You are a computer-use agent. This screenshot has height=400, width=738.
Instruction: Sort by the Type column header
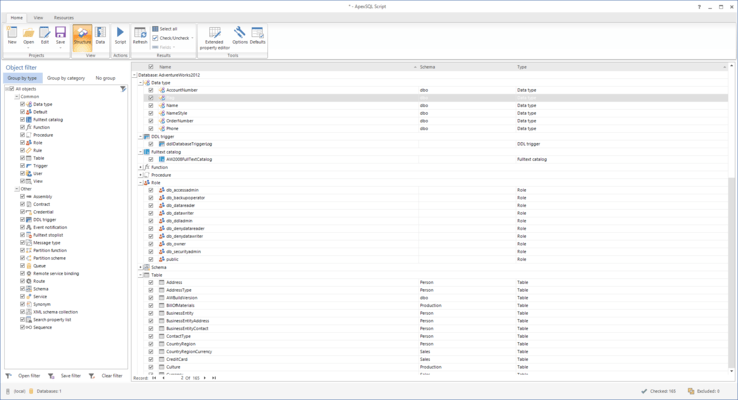click(621, 67)
